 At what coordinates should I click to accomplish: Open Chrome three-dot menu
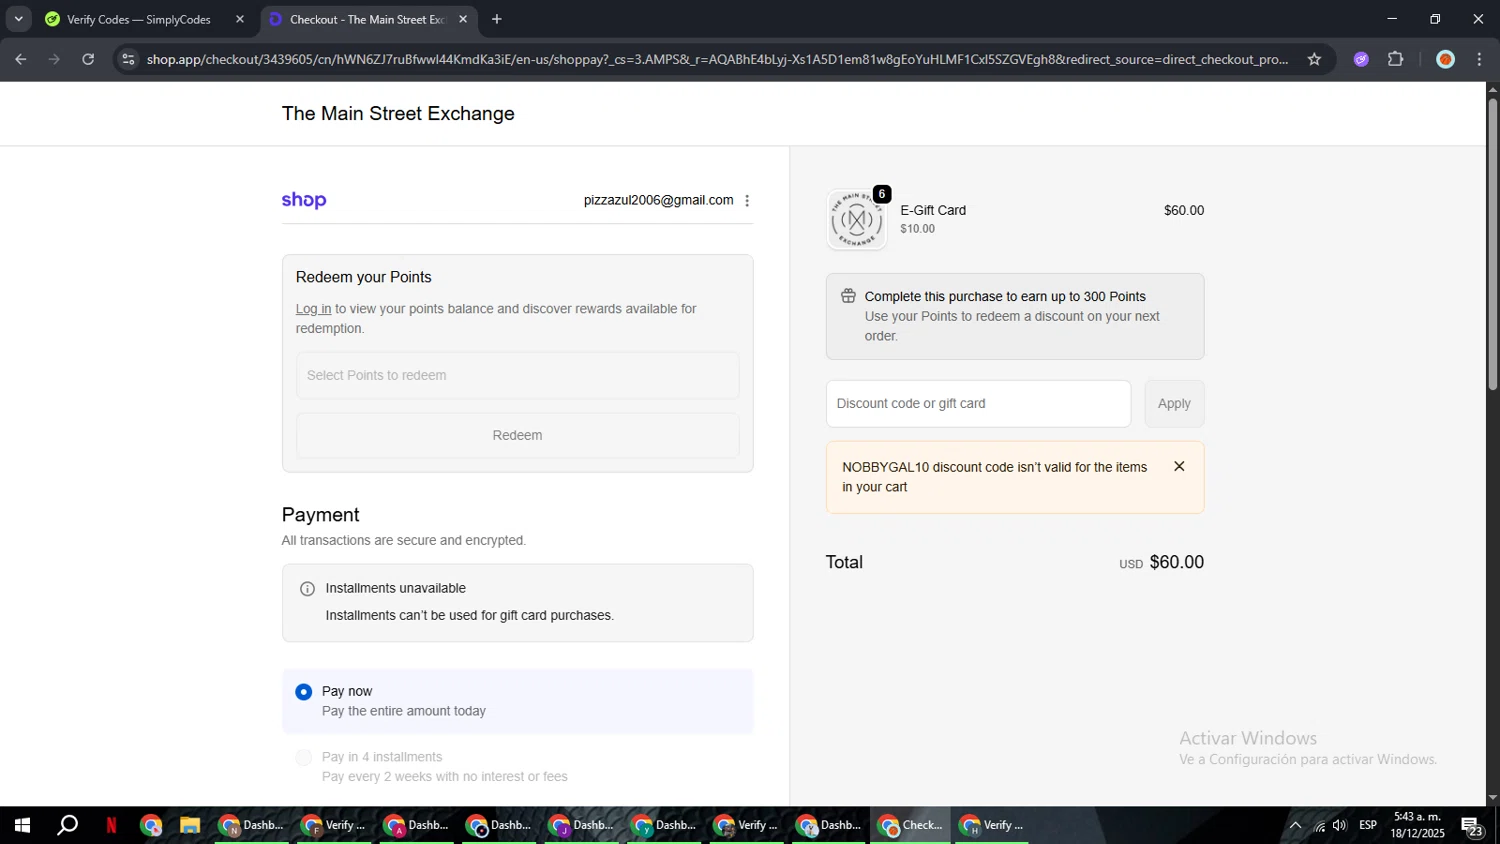click(1480, 59)
